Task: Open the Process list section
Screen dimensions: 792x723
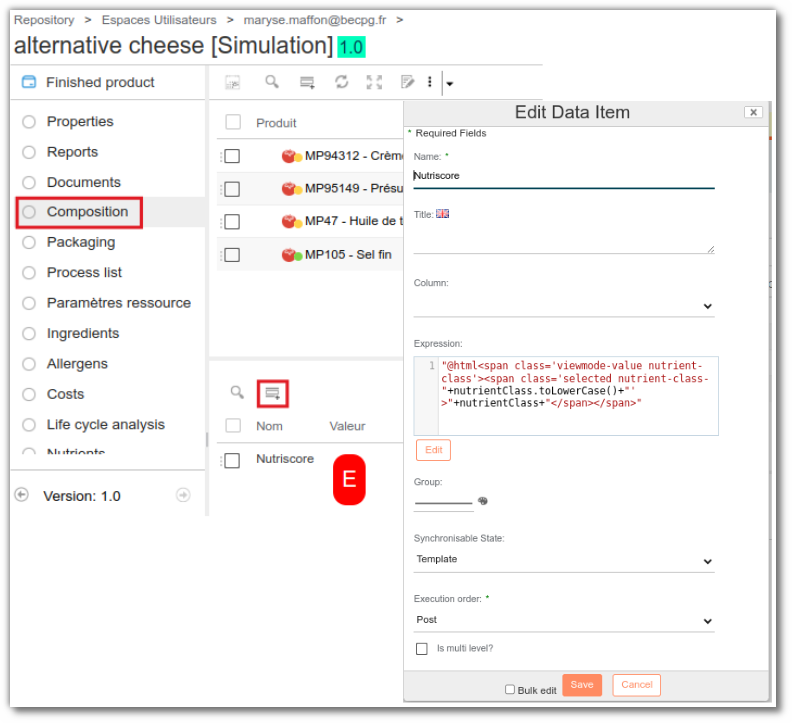Action: point(84,272)
